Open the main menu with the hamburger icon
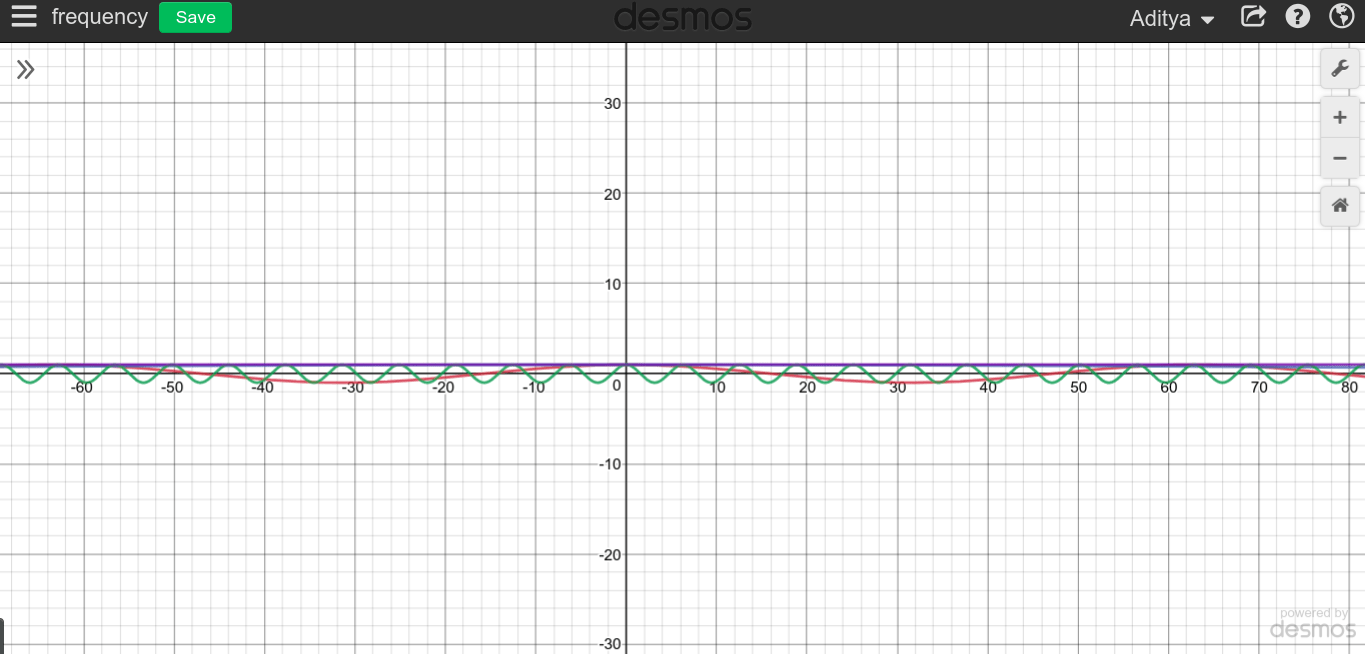 pyautogui.click(x=23, y=17)
